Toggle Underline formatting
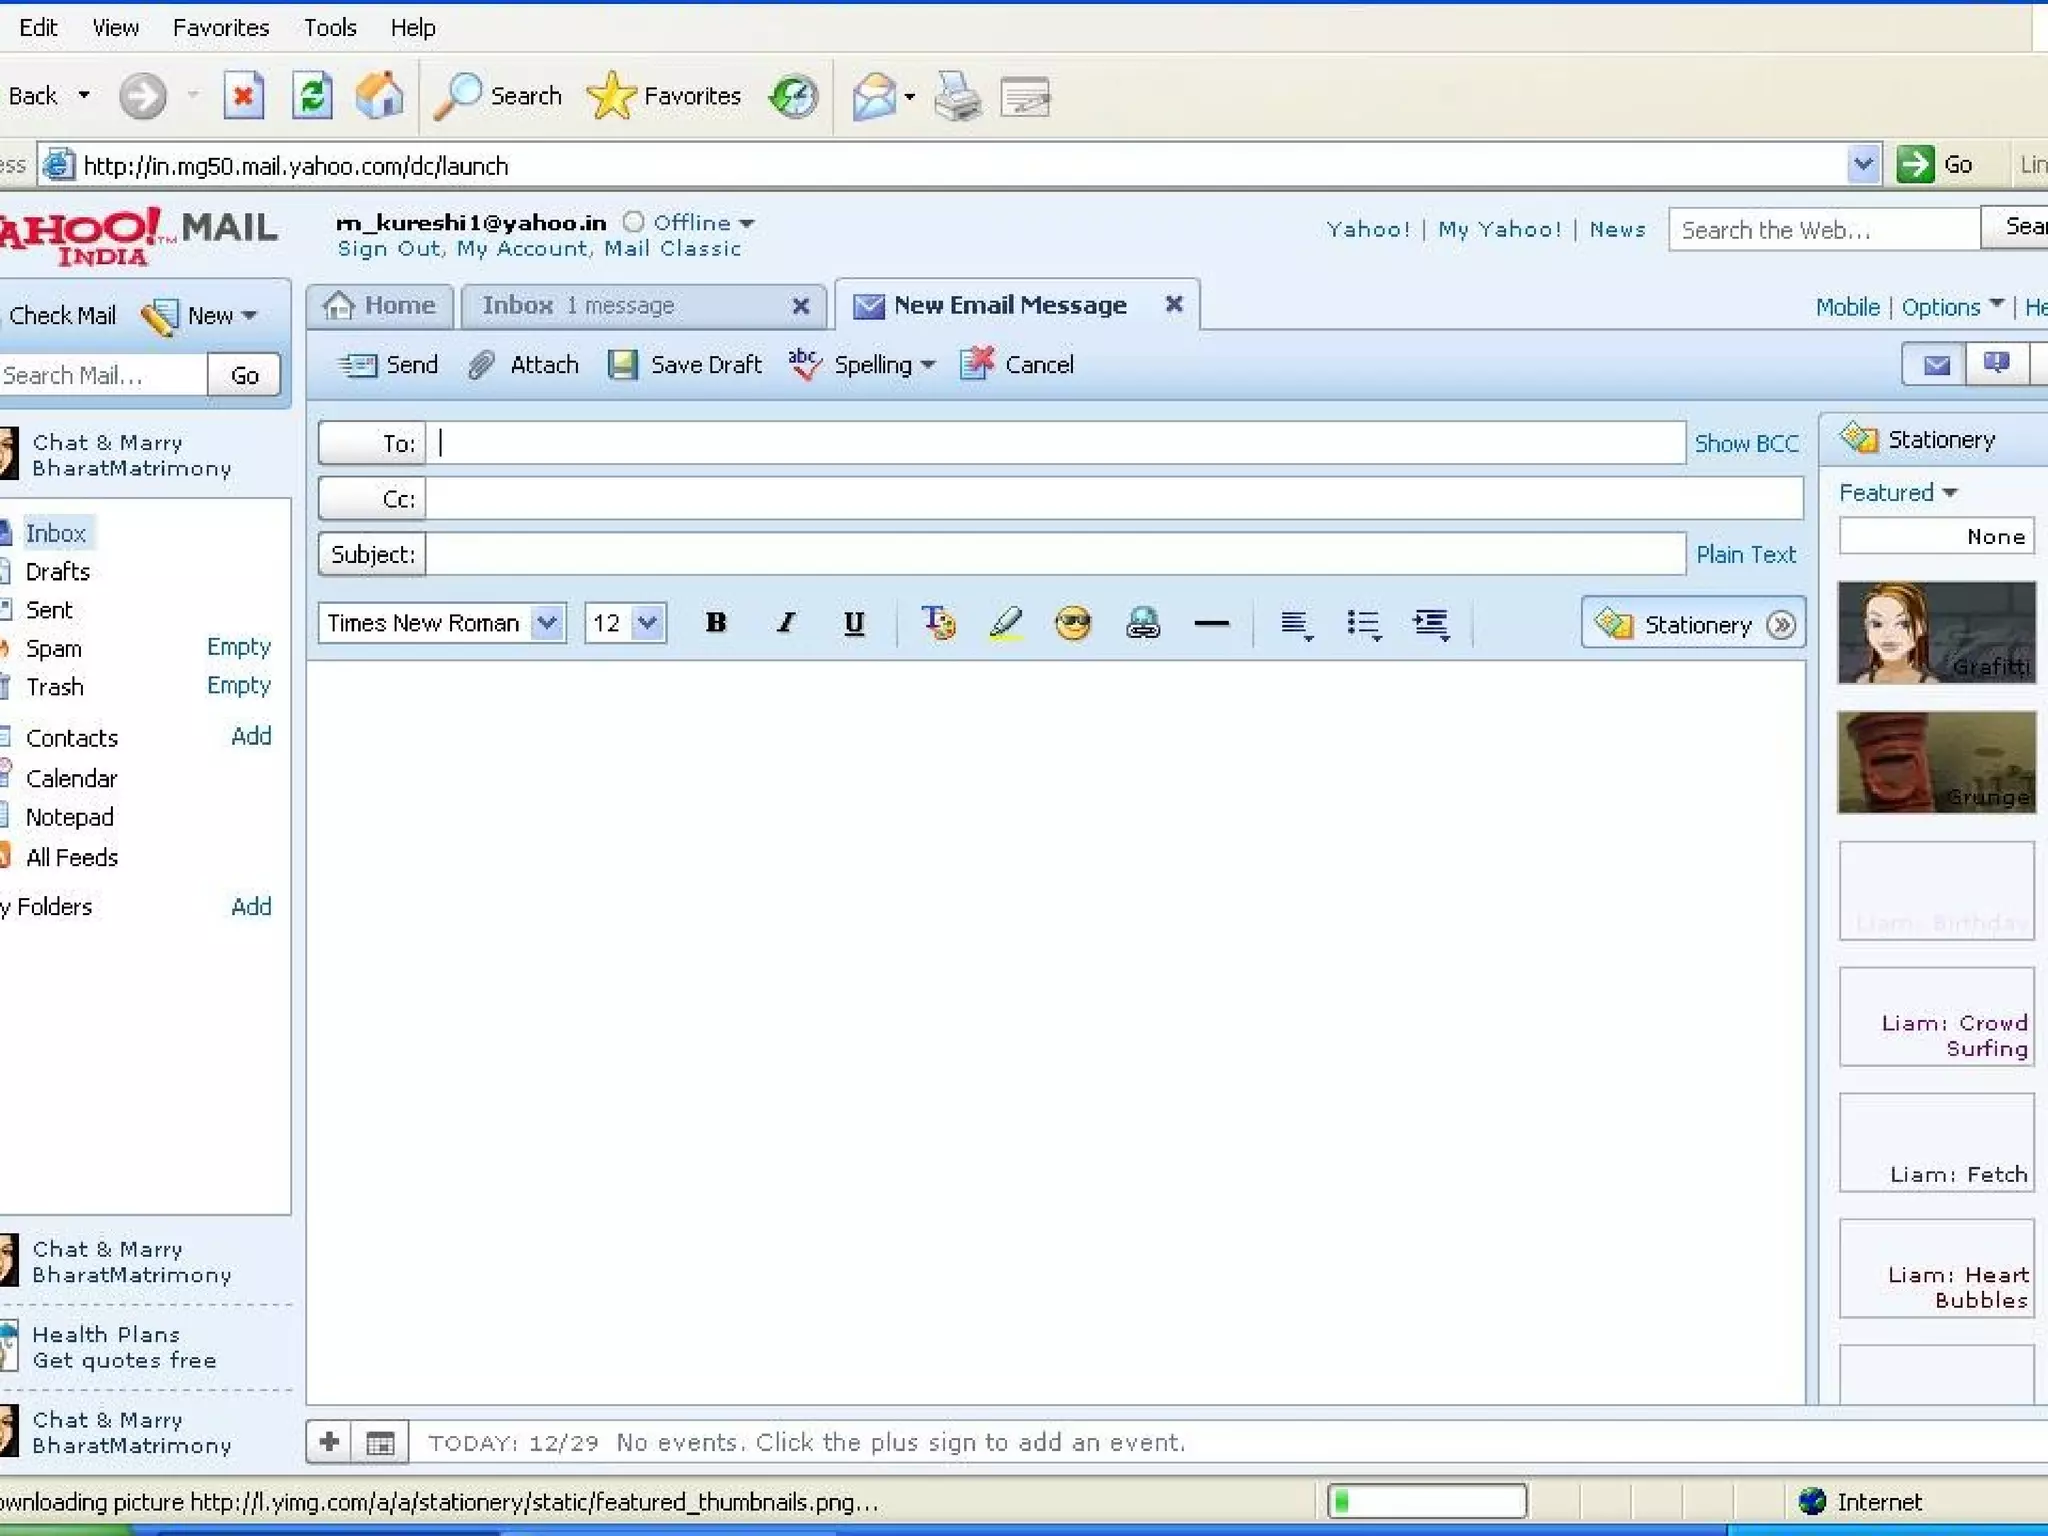2048x1536 pixels. (x=853, y=623)
